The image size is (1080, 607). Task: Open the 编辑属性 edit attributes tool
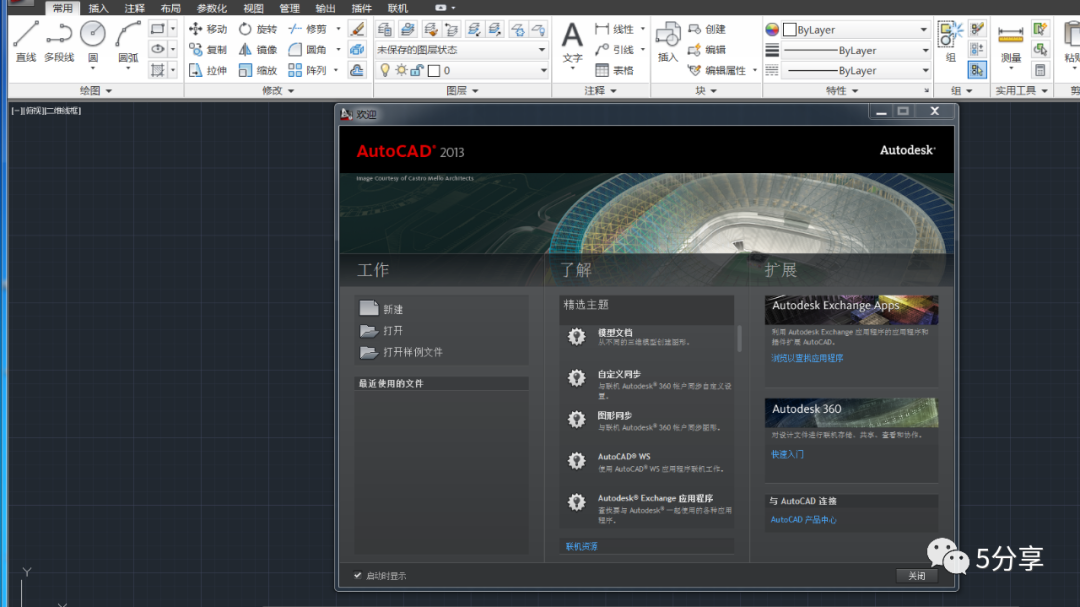(x=718, y=70)
